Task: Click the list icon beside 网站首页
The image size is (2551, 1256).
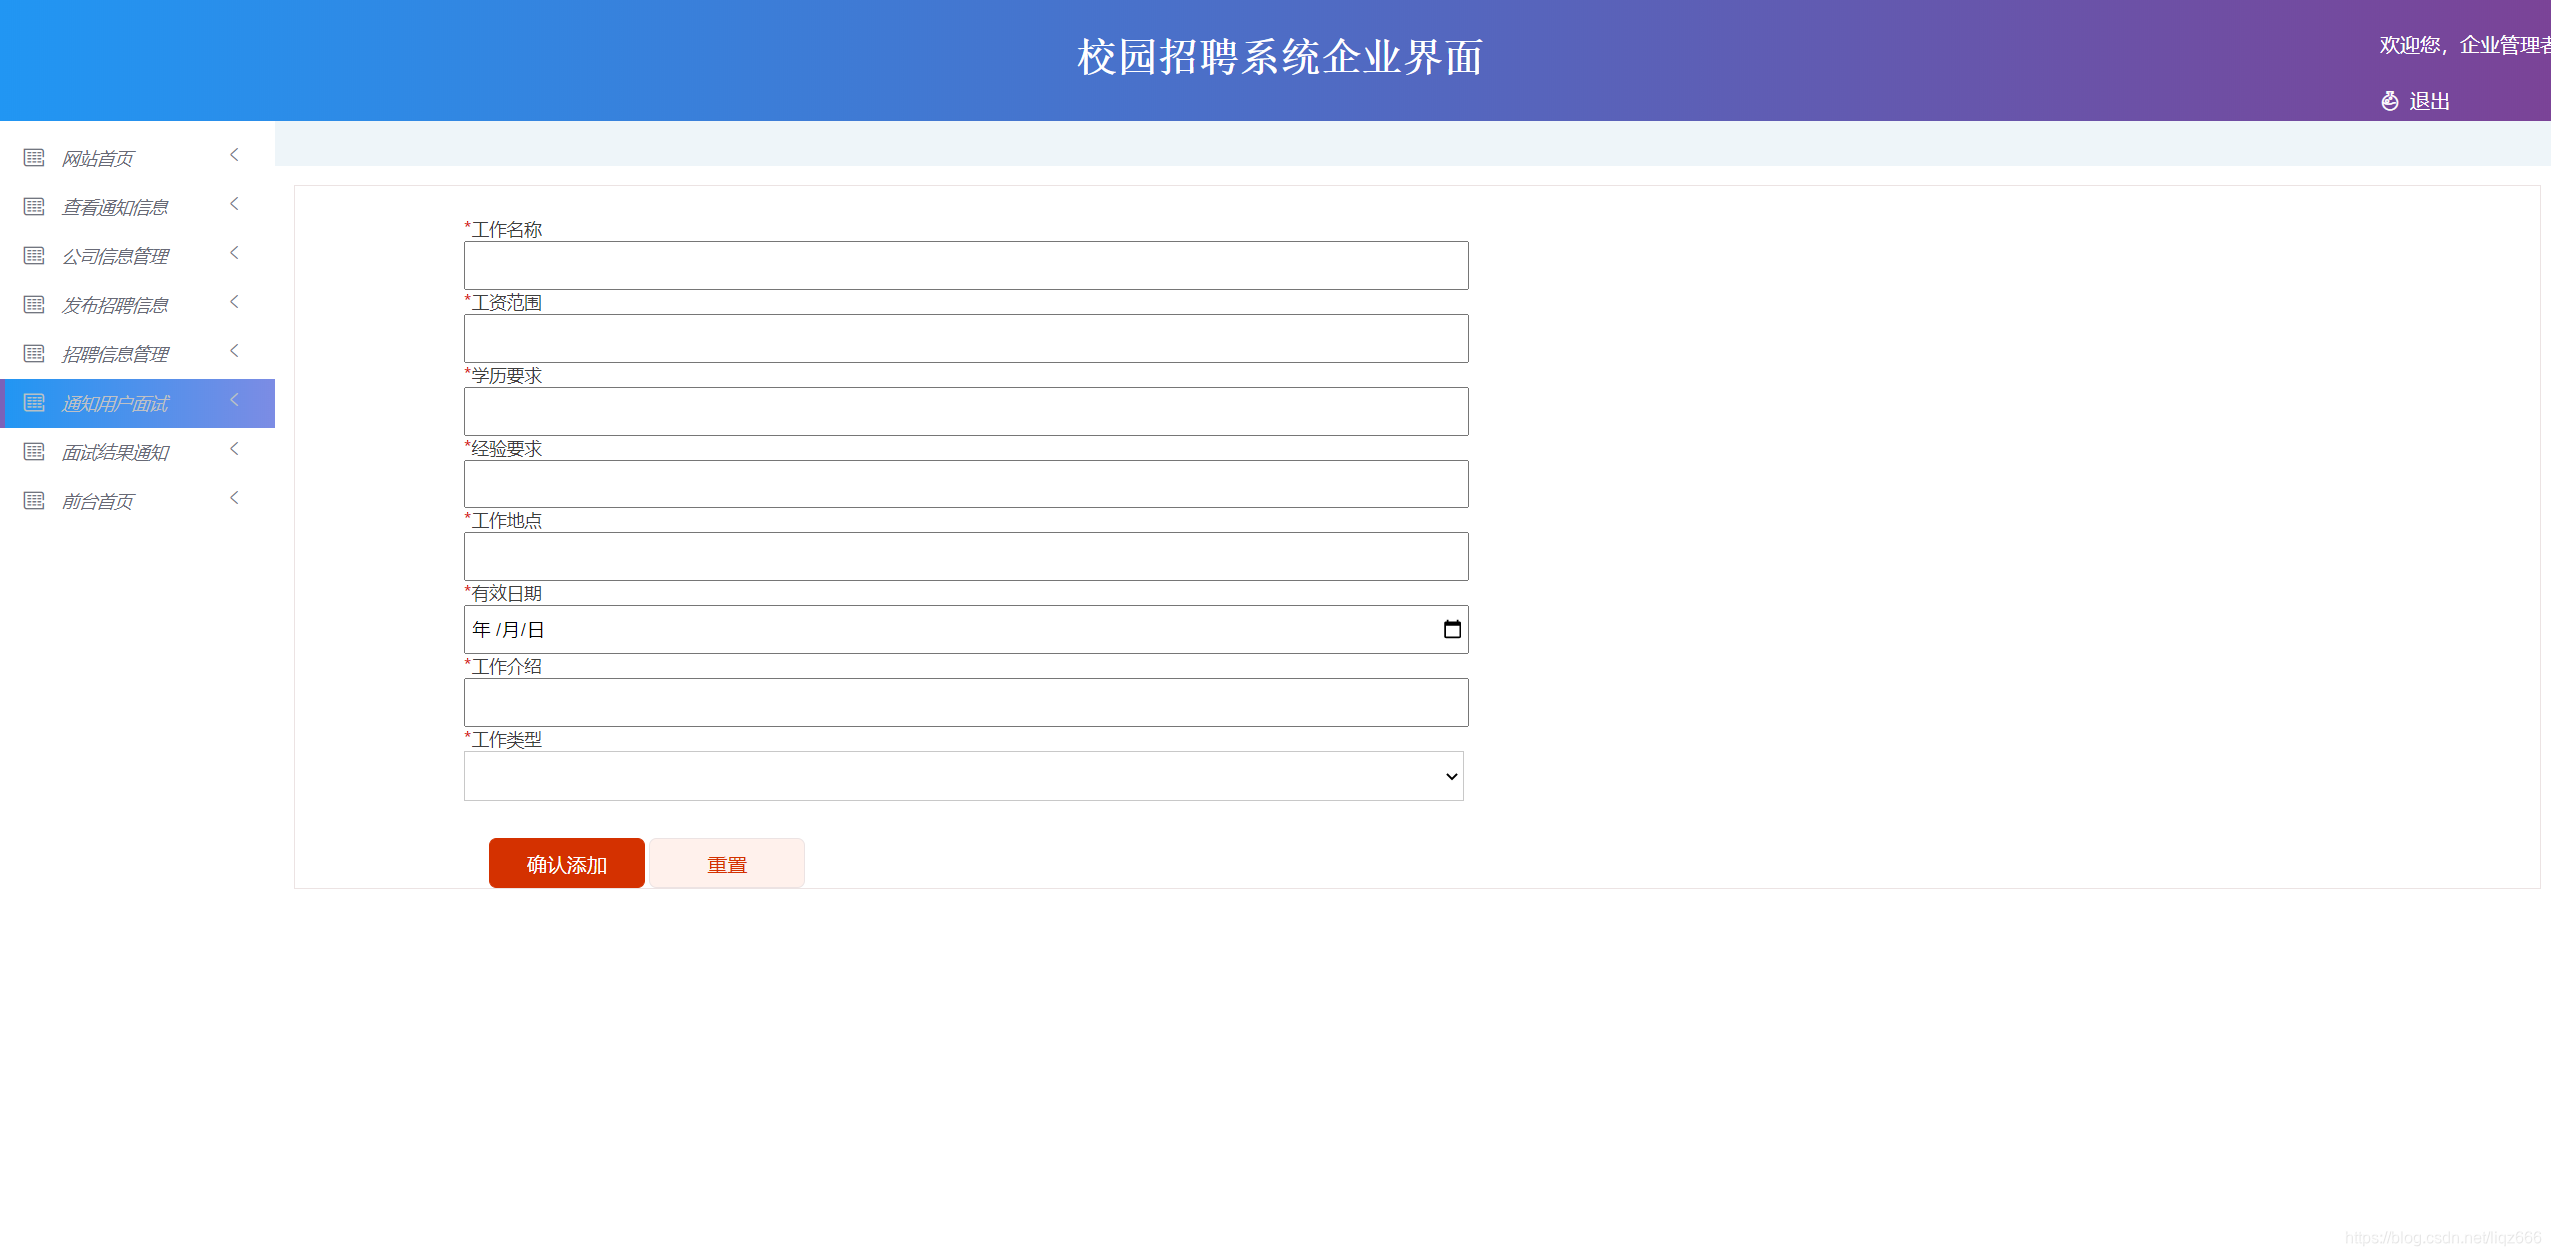Action: coord(34,158)
